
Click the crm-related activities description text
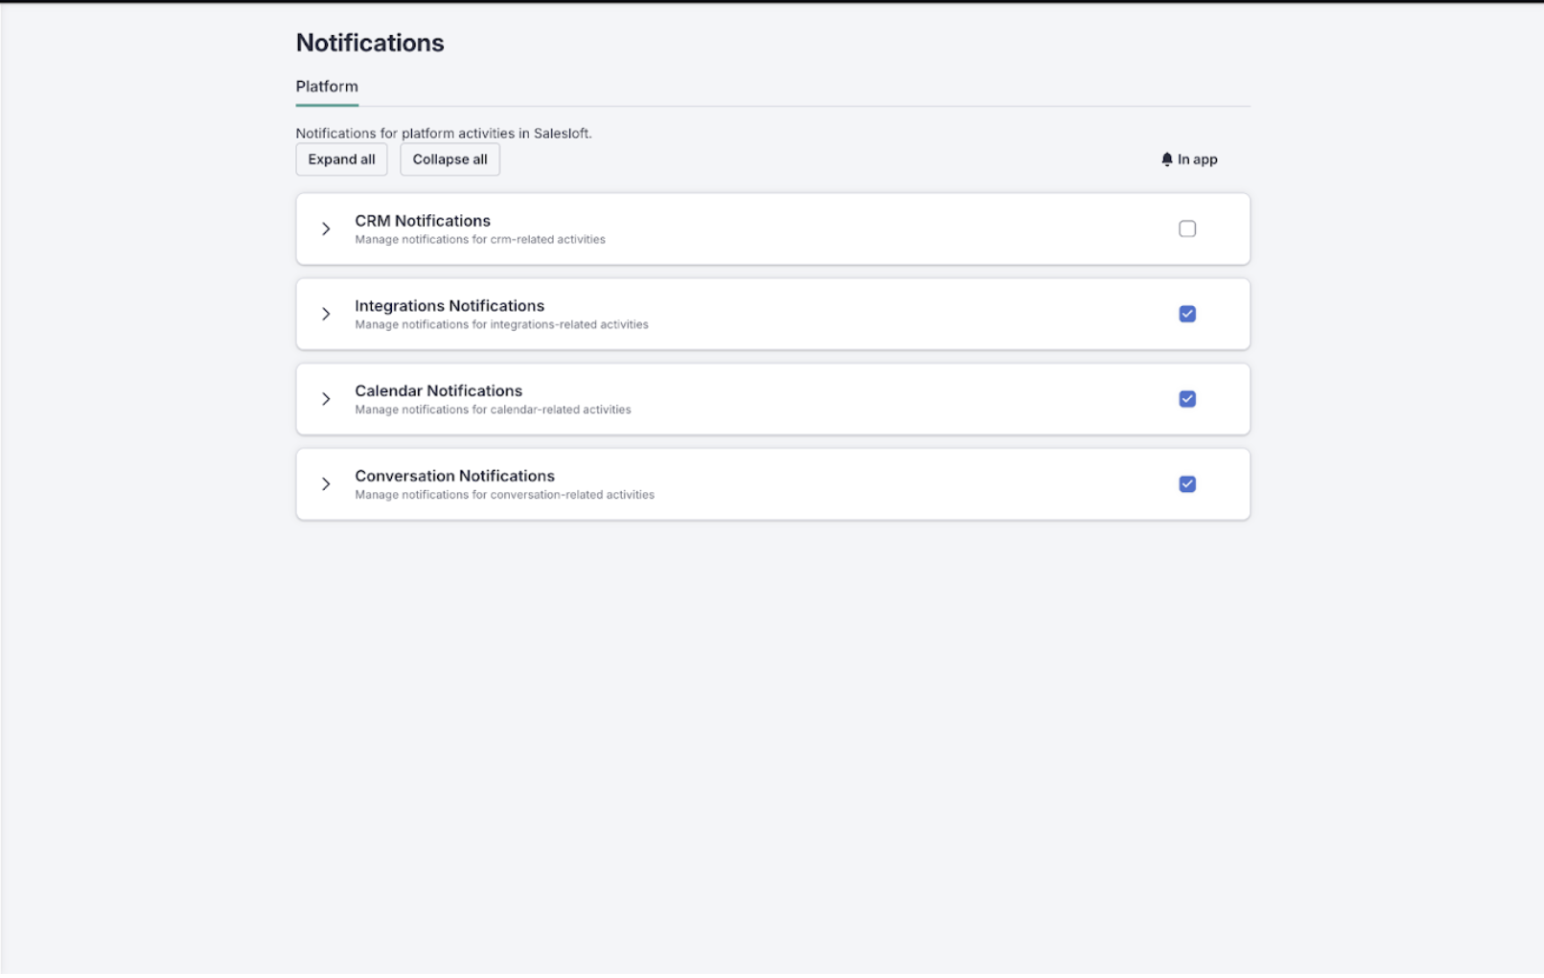coord(480,240)
